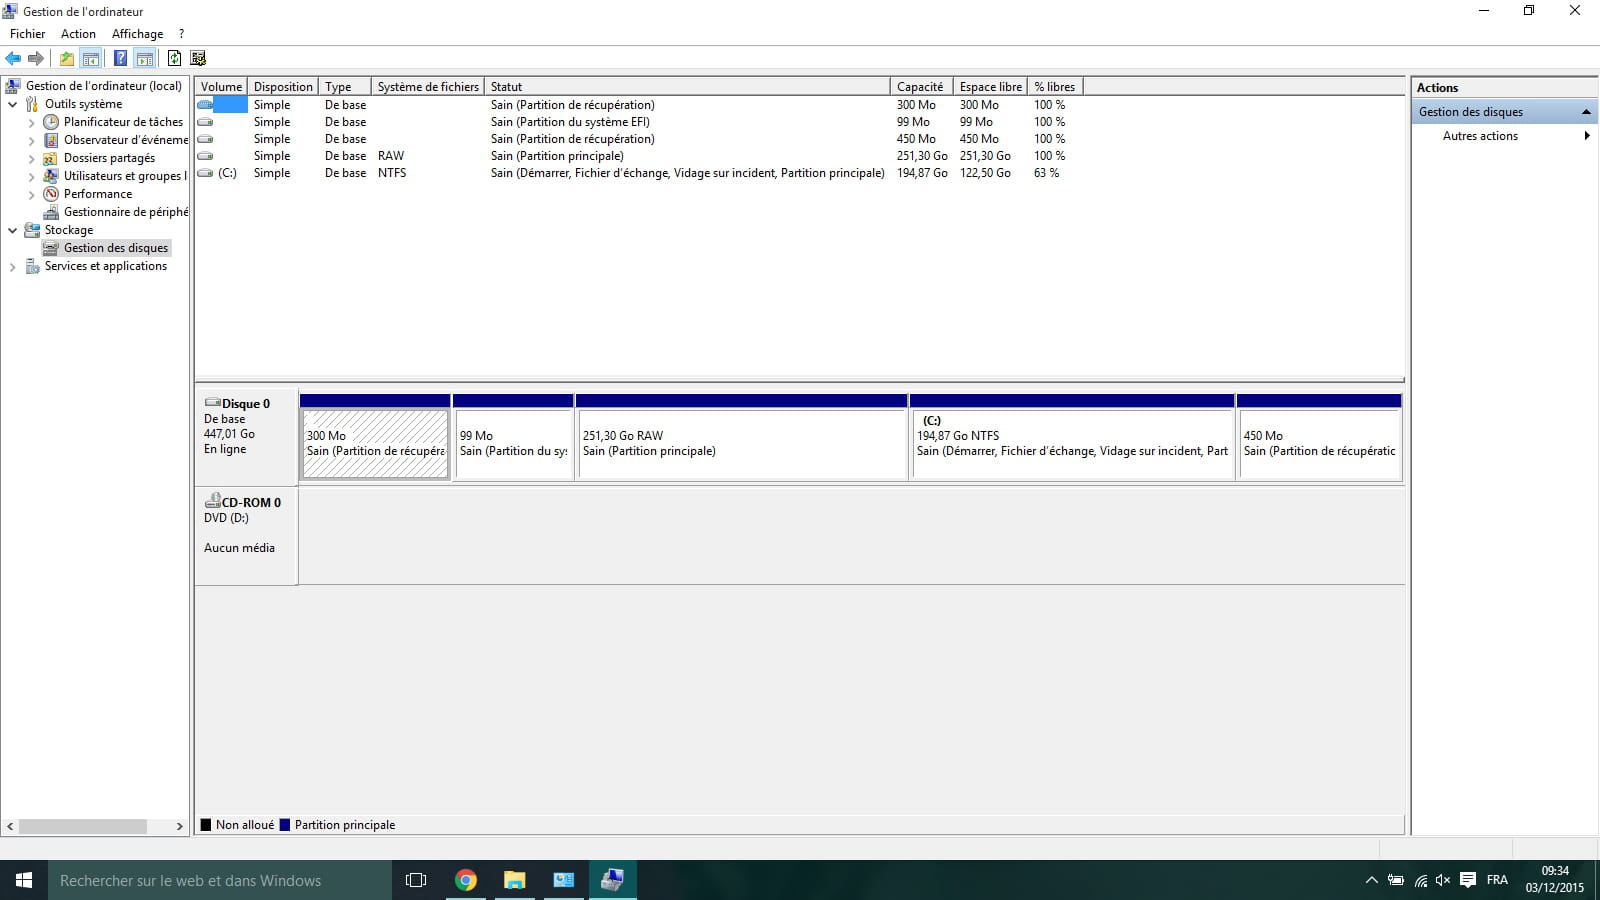Click drive icon of the (C:) volume row
The height and width of the screenshot is (900, 1600).
coord(205,173)
